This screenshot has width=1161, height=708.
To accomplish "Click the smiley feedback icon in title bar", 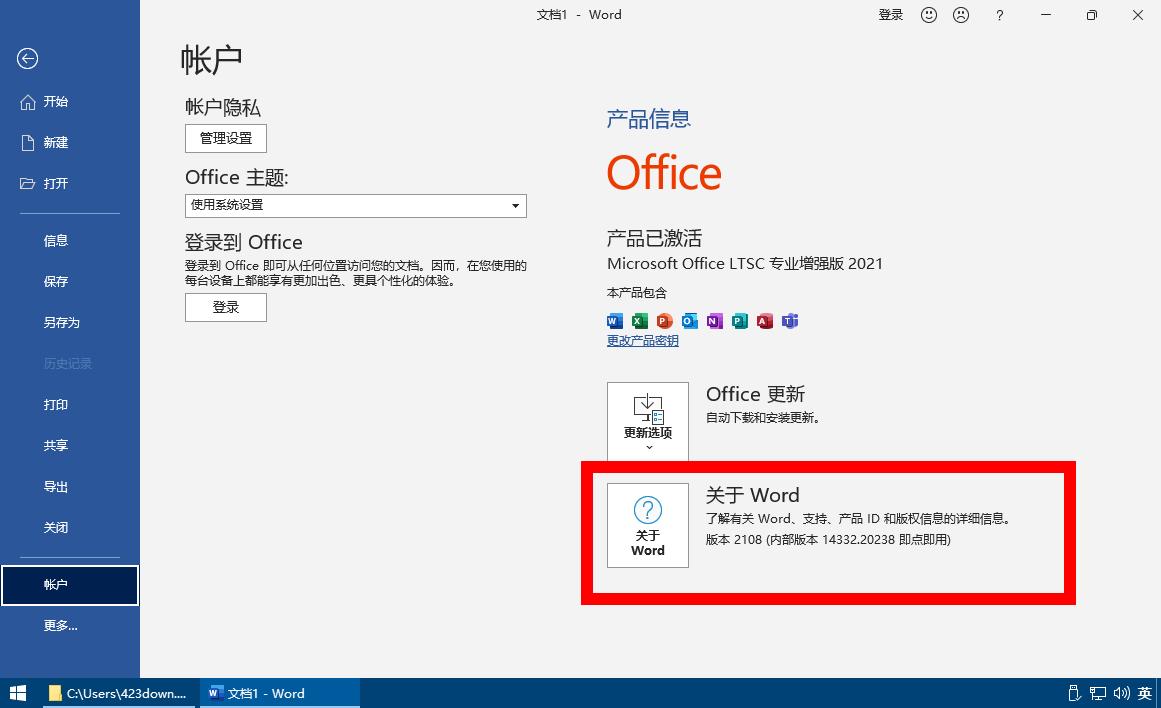I will [x=929, y=15].
